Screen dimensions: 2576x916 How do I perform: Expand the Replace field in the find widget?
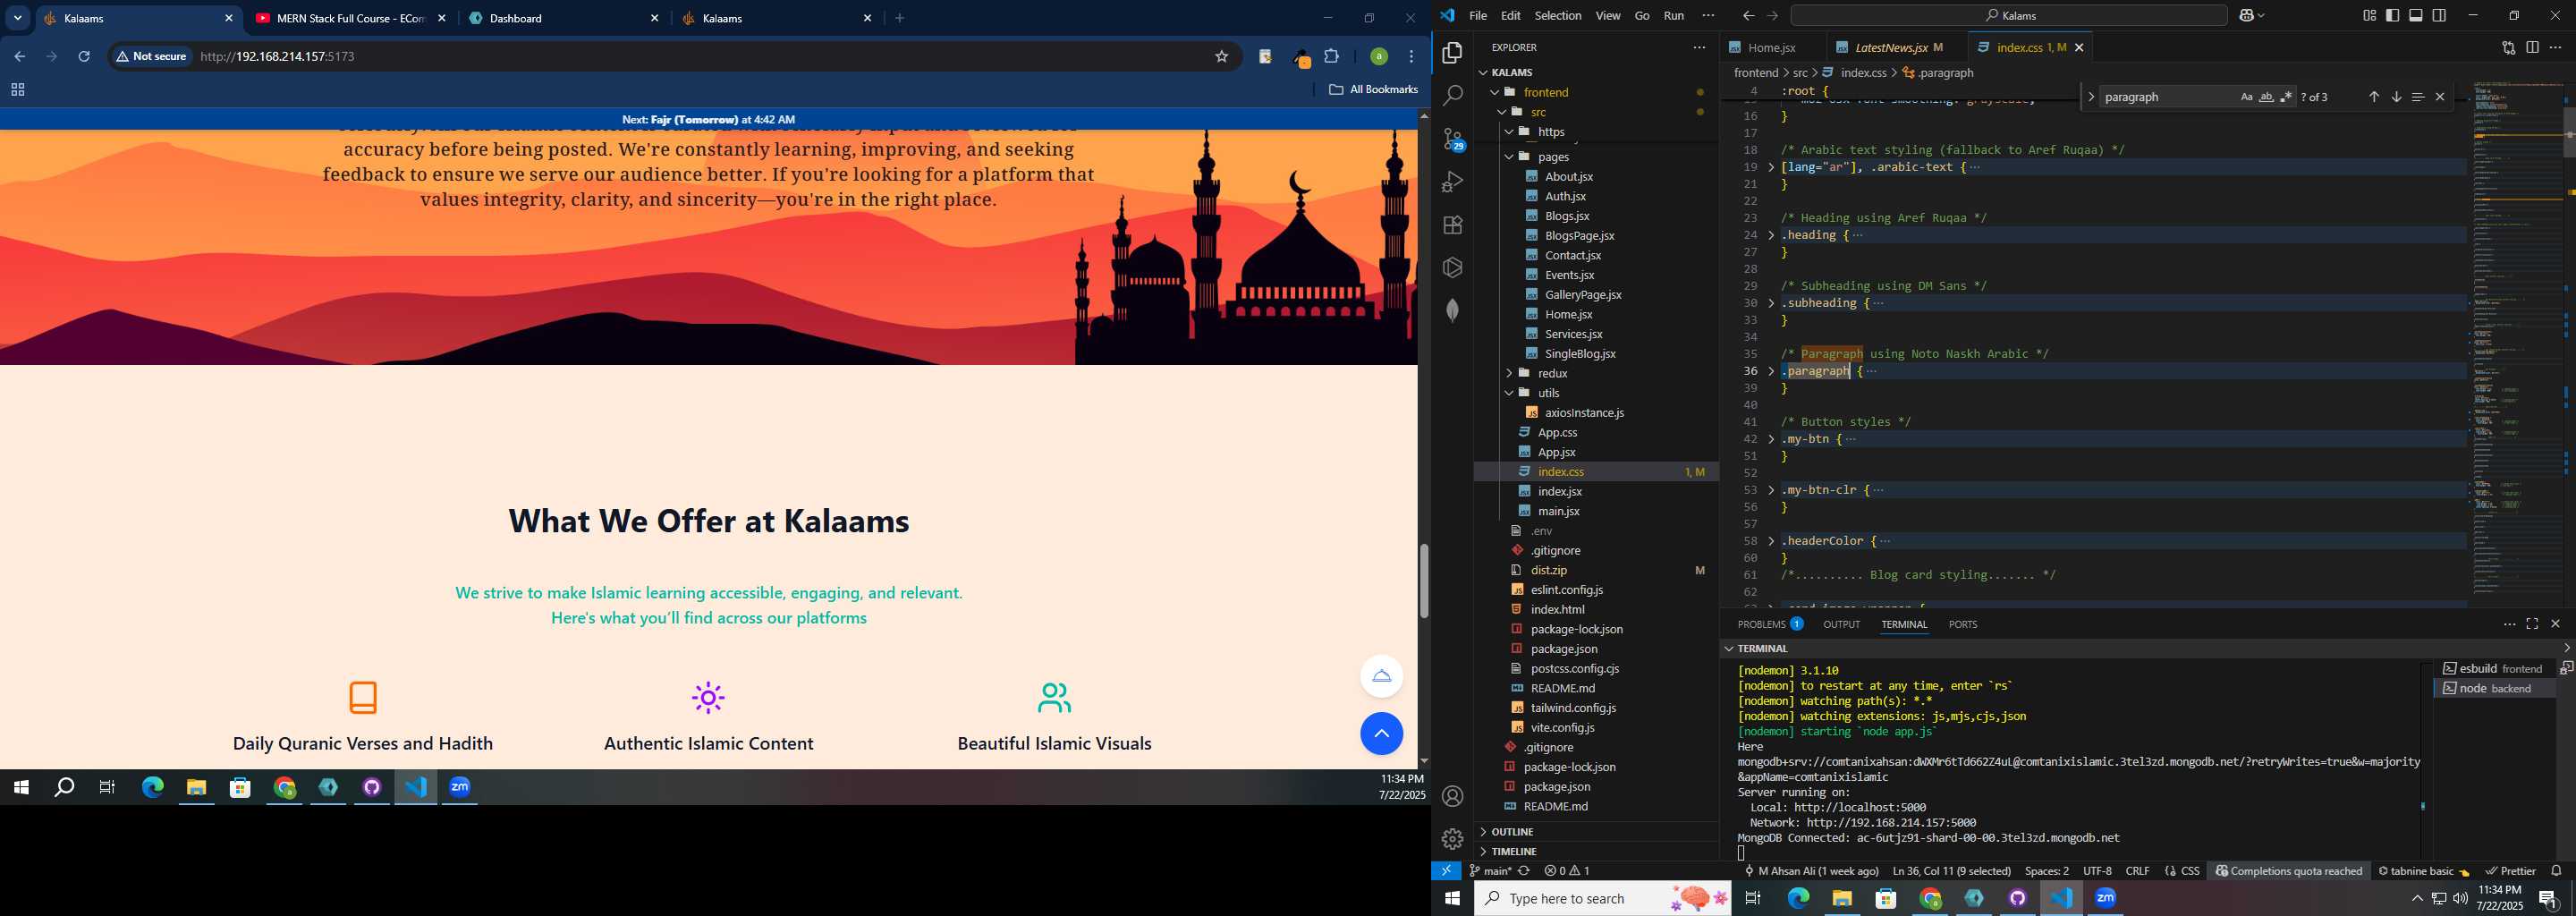pyautogui.click(x=2090, y=97)
